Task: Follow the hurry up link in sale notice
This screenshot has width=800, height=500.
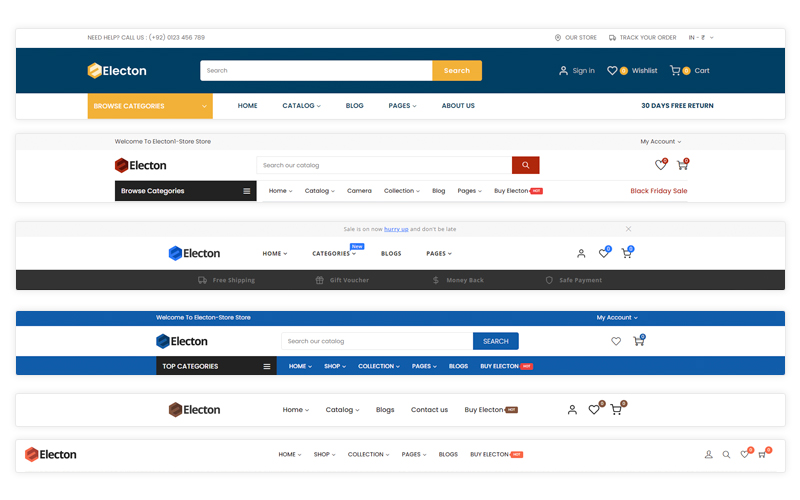Action: pos(396,229)
